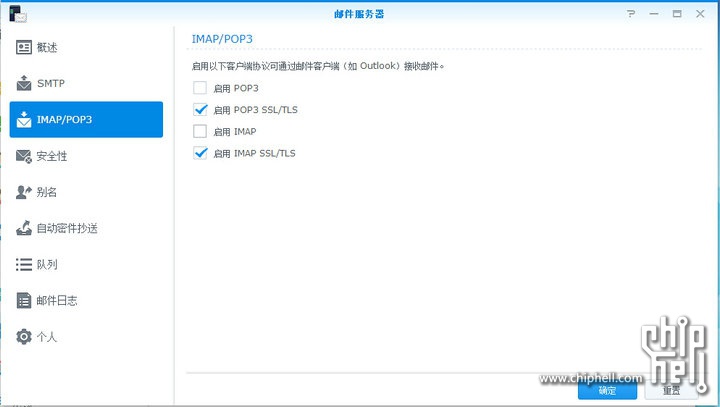Click the IMAP/POP3 inbox icon
This screenshot has width=720, height=407.
(24, 119)
